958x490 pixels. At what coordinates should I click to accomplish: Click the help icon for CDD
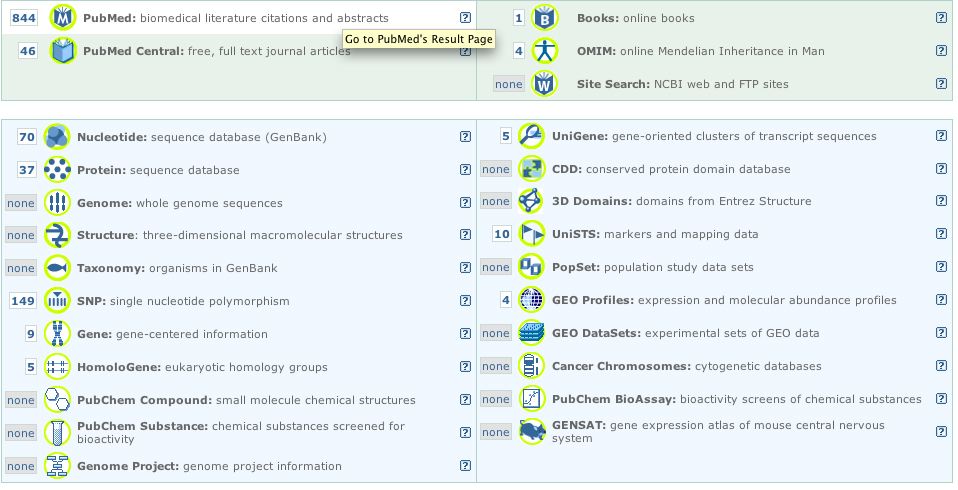click(942, 169)
